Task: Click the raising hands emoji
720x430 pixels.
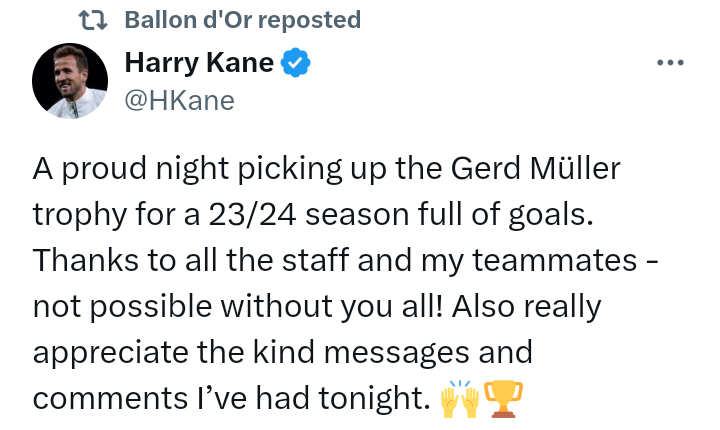Action: pyautogui.click(x=460, y=399)
